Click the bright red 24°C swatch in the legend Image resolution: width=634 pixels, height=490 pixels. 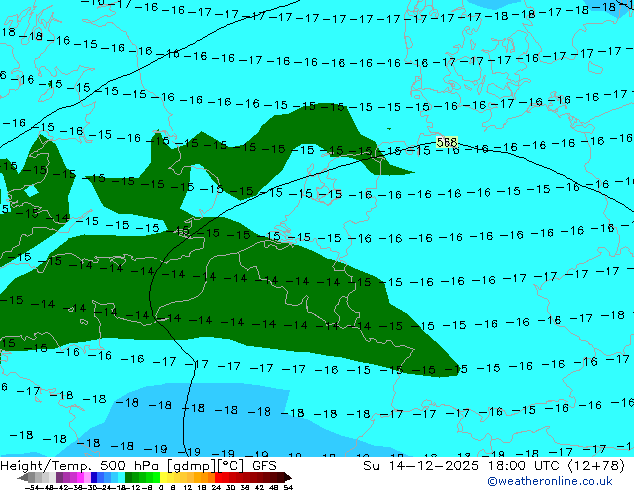tap(218, 477)
